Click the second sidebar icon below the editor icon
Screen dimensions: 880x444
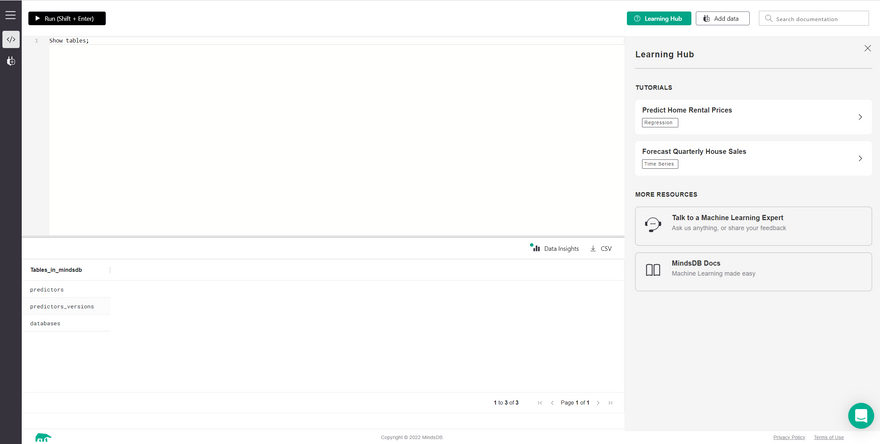(10, 62)
